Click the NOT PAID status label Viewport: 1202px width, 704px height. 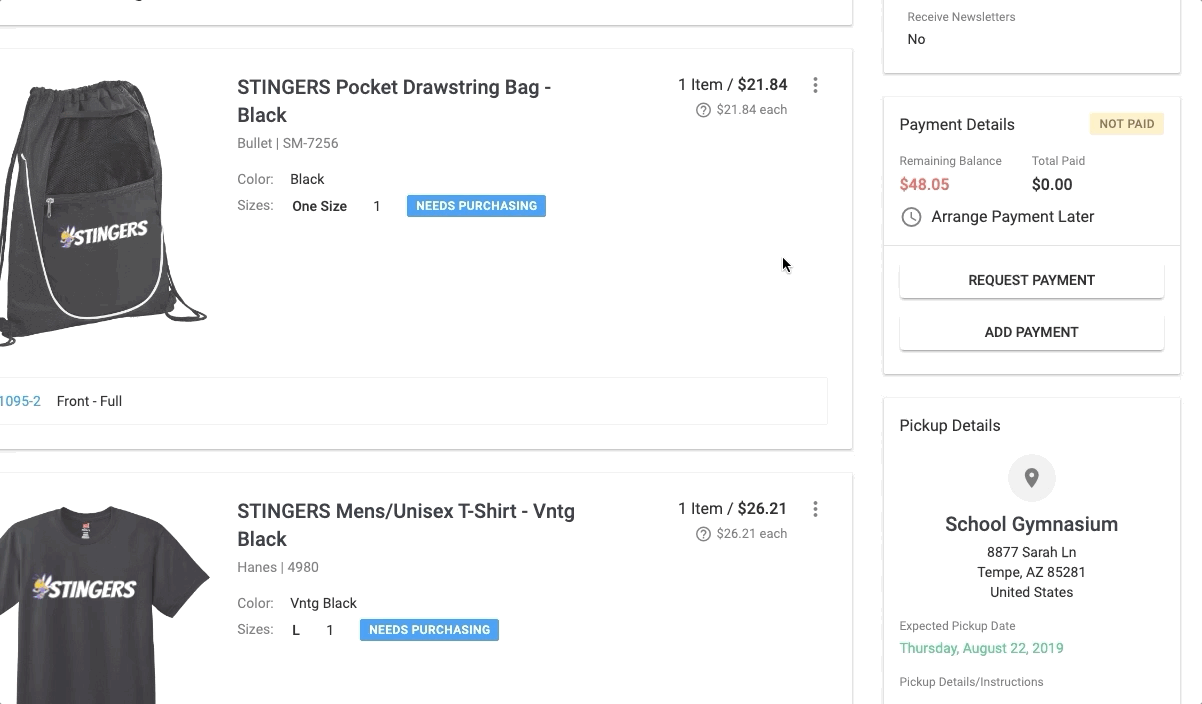(x=1126, y=124)
